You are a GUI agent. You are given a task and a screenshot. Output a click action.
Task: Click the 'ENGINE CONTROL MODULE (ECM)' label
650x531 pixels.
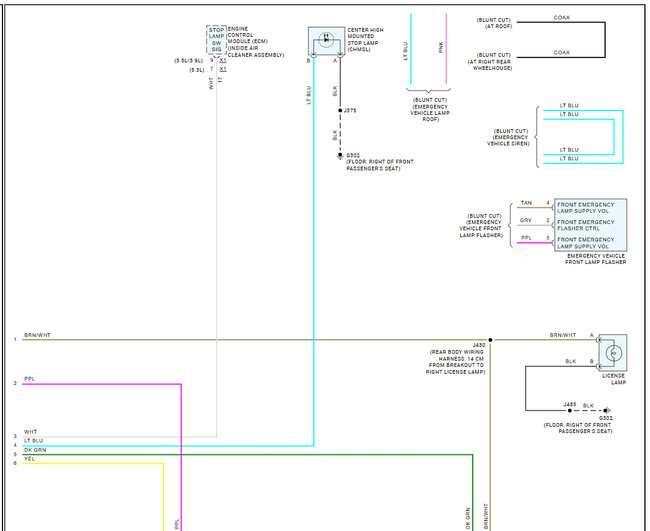point(255,42)
